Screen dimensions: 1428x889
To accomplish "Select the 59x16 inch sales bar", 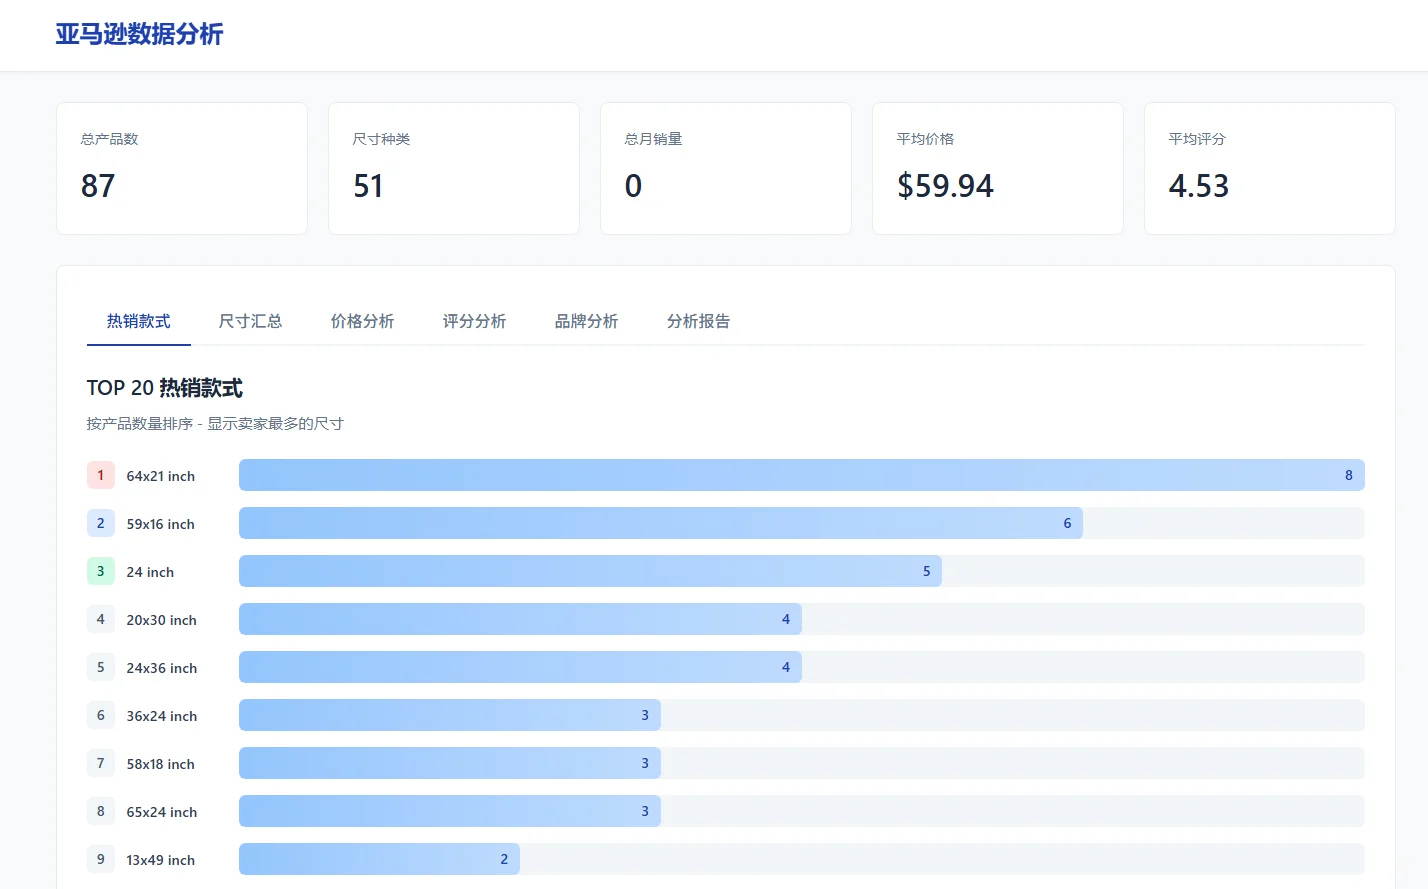I will [661, 523].
